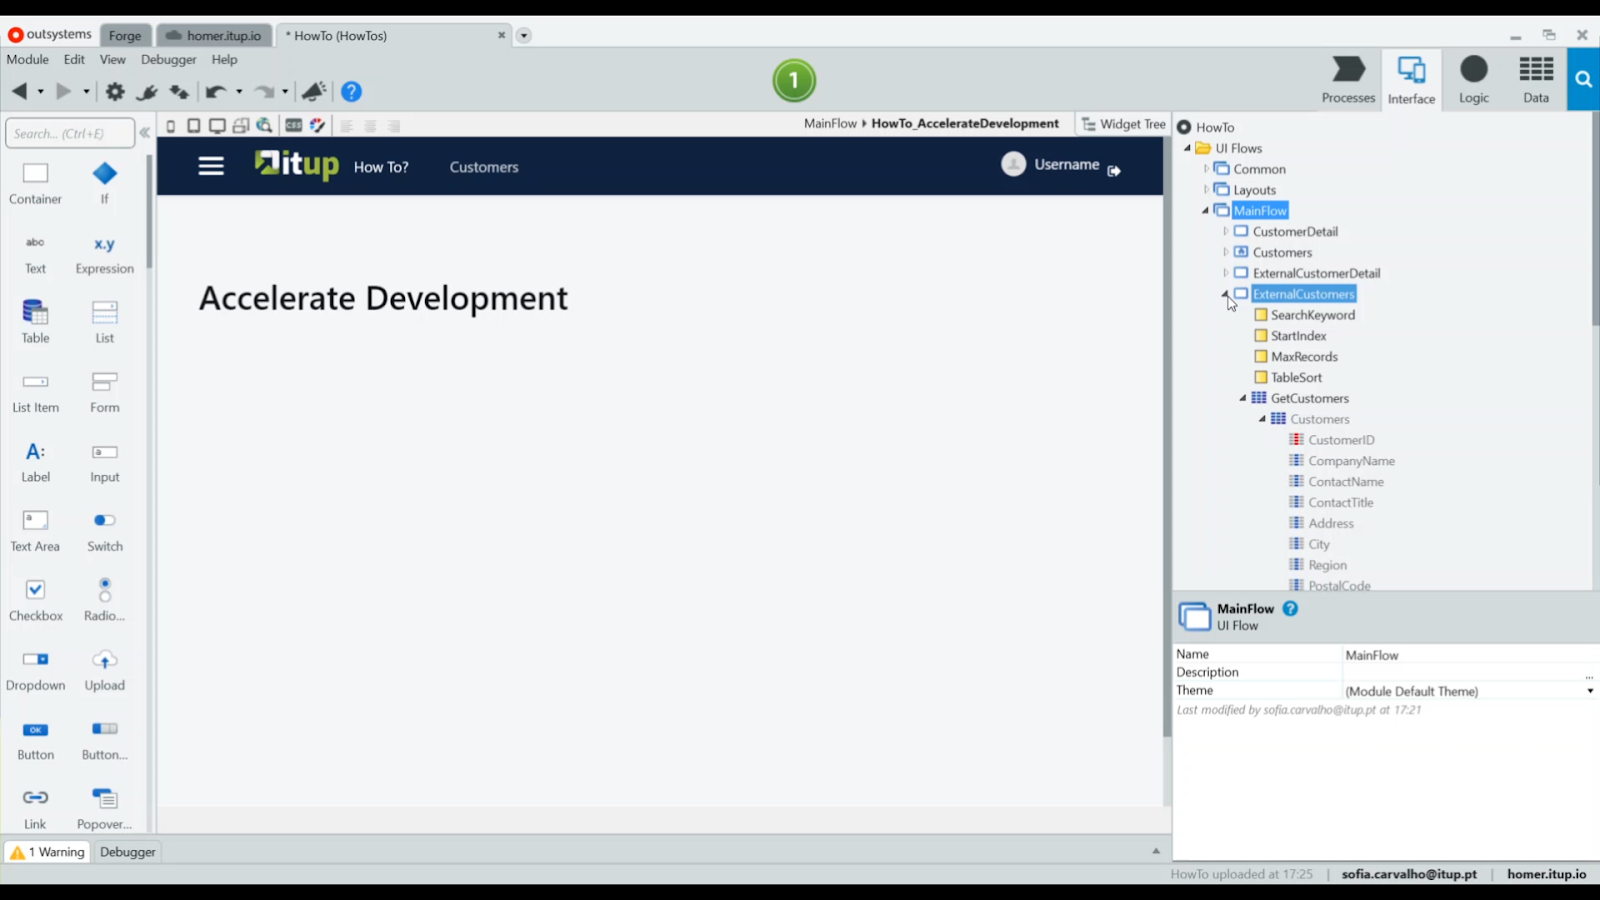Open Back history dropdown arrow
Screen dimensions: 1600x900
40,92
